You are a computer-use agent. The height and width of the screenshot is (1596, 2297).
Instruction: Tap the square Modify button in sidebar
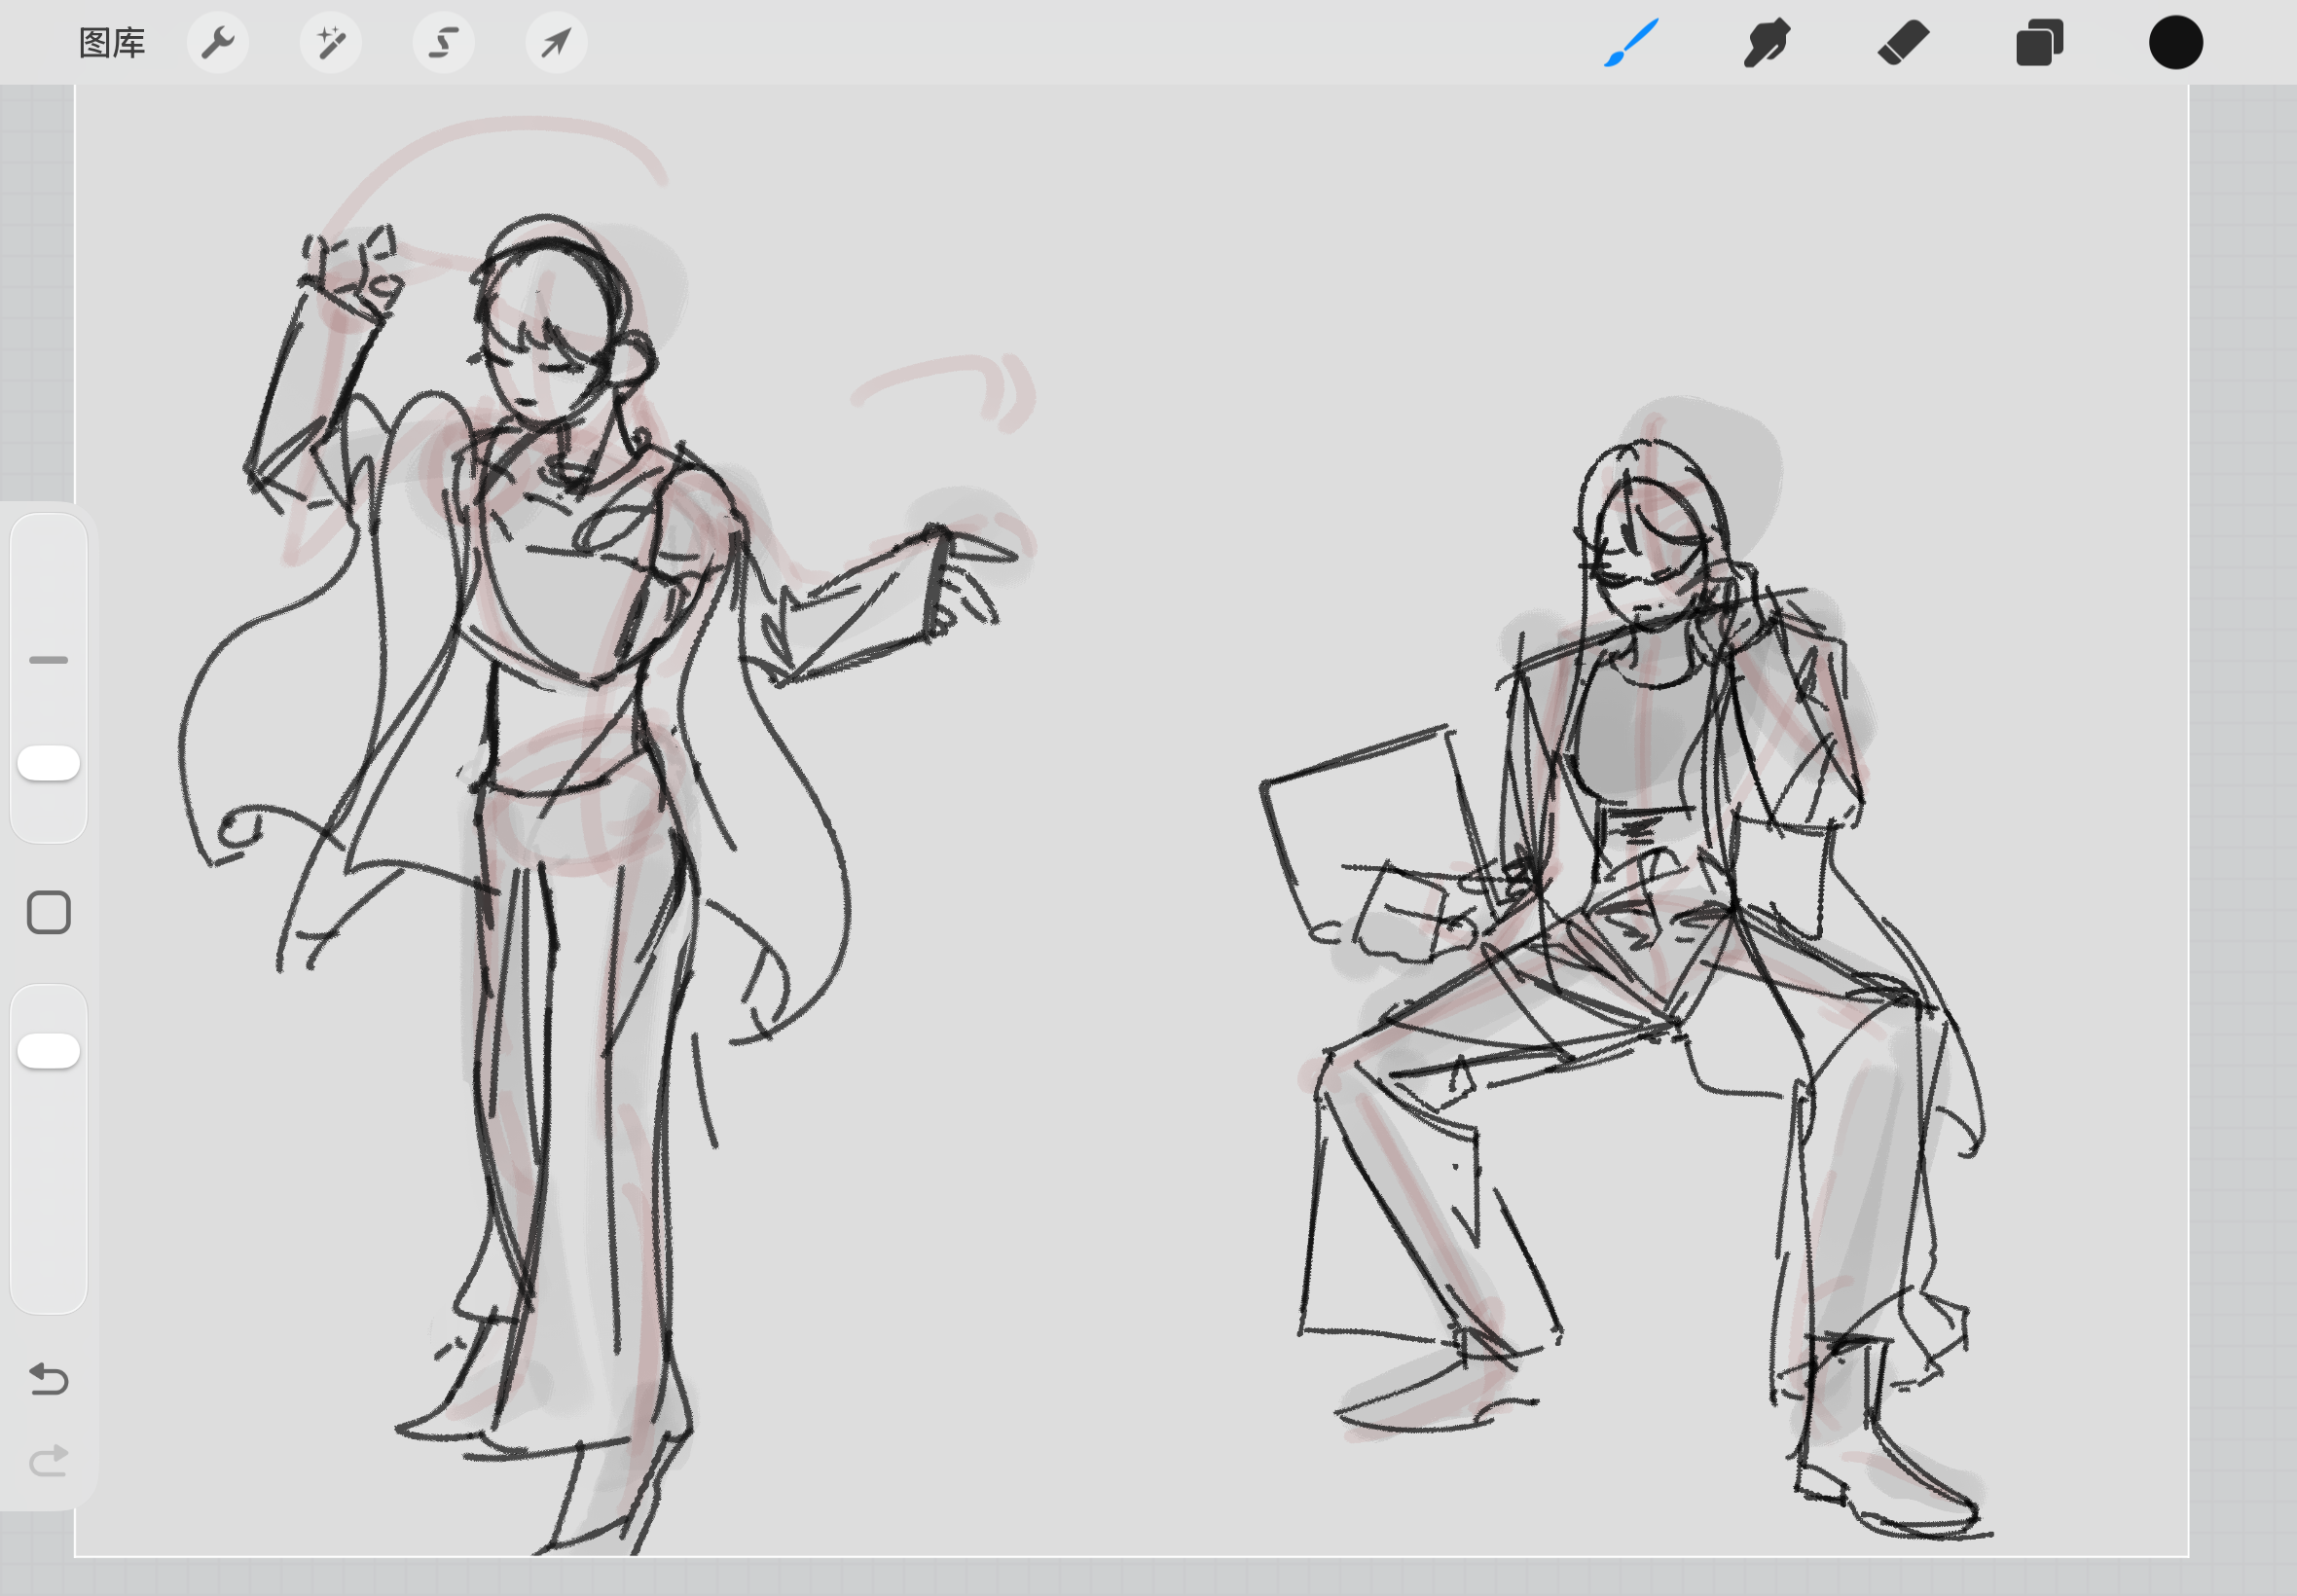(x=48, y=913)
